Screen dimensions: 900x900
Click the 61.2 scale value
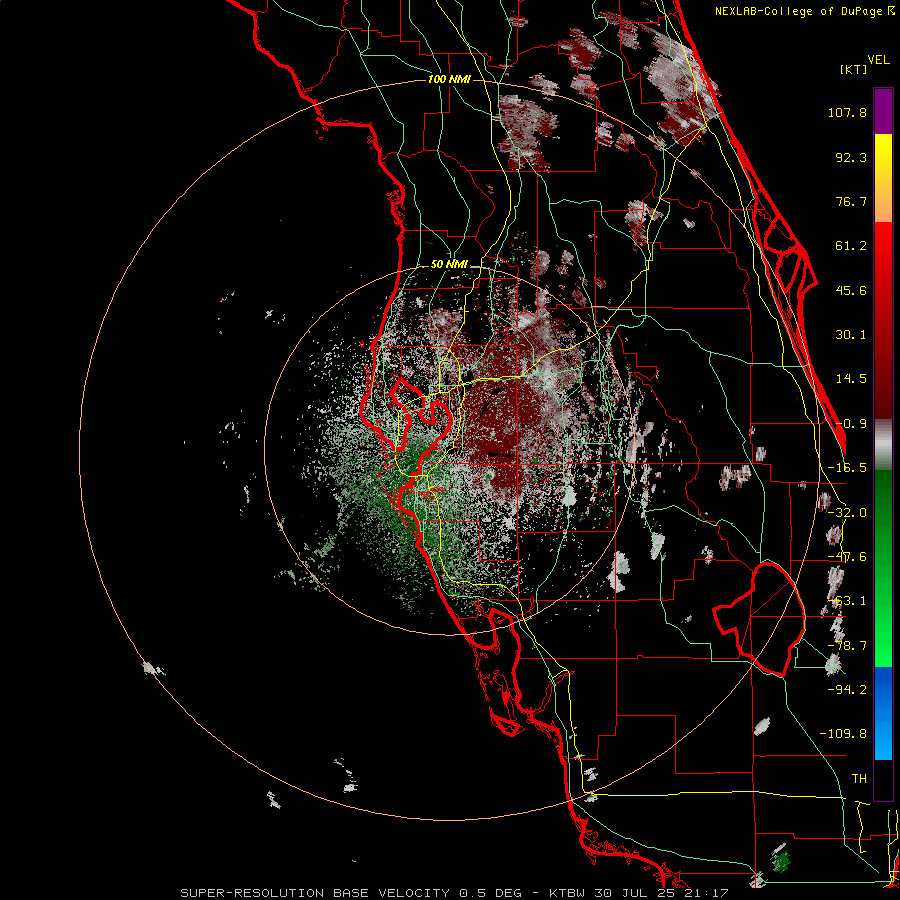(851, 246)
